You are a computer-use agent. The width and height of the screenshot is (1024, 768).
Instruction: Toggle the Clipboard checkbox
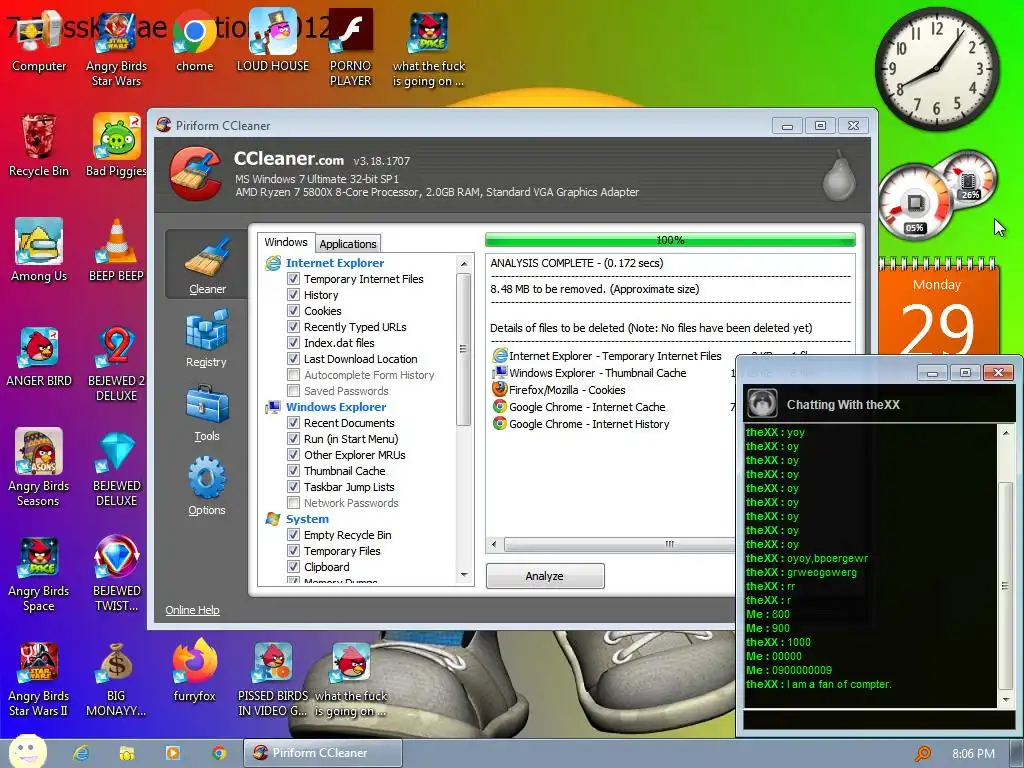[x=293, y=567]
